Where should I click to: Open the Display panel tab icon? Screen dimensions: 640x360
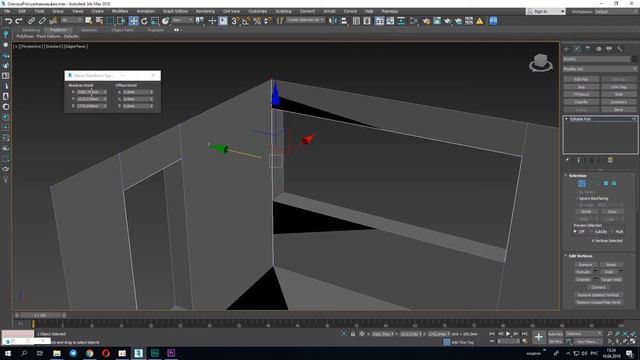609,49
